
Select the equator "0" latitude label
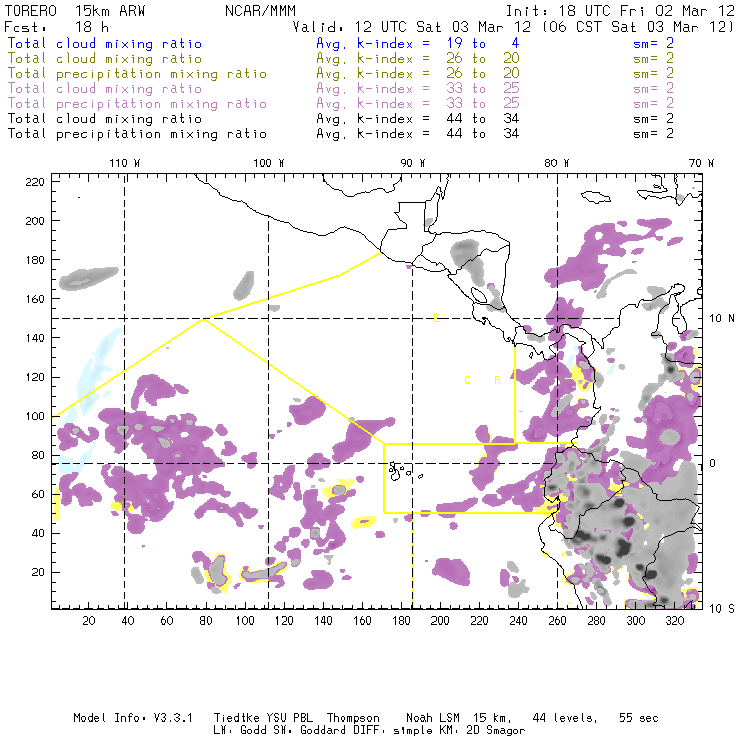713,463
